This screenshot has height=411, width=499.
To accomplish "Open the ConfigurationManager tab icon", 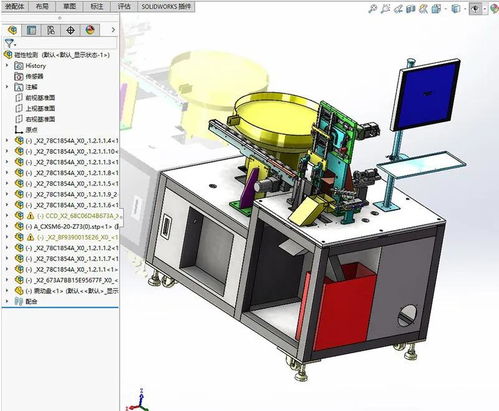I will [x=51, y=30].
